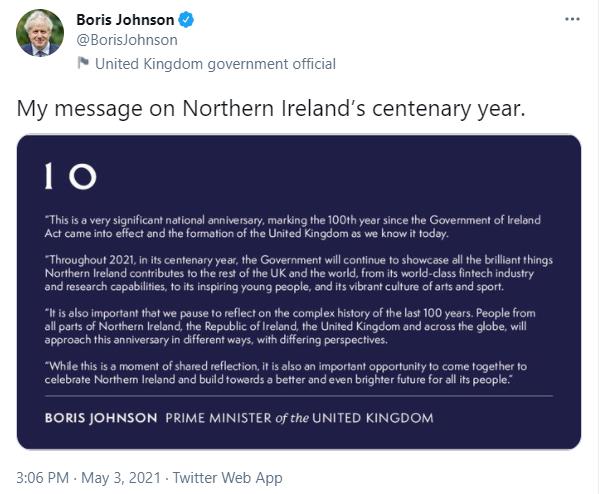Click the number 10 logo in the image
602x494 pixels.
71,177
